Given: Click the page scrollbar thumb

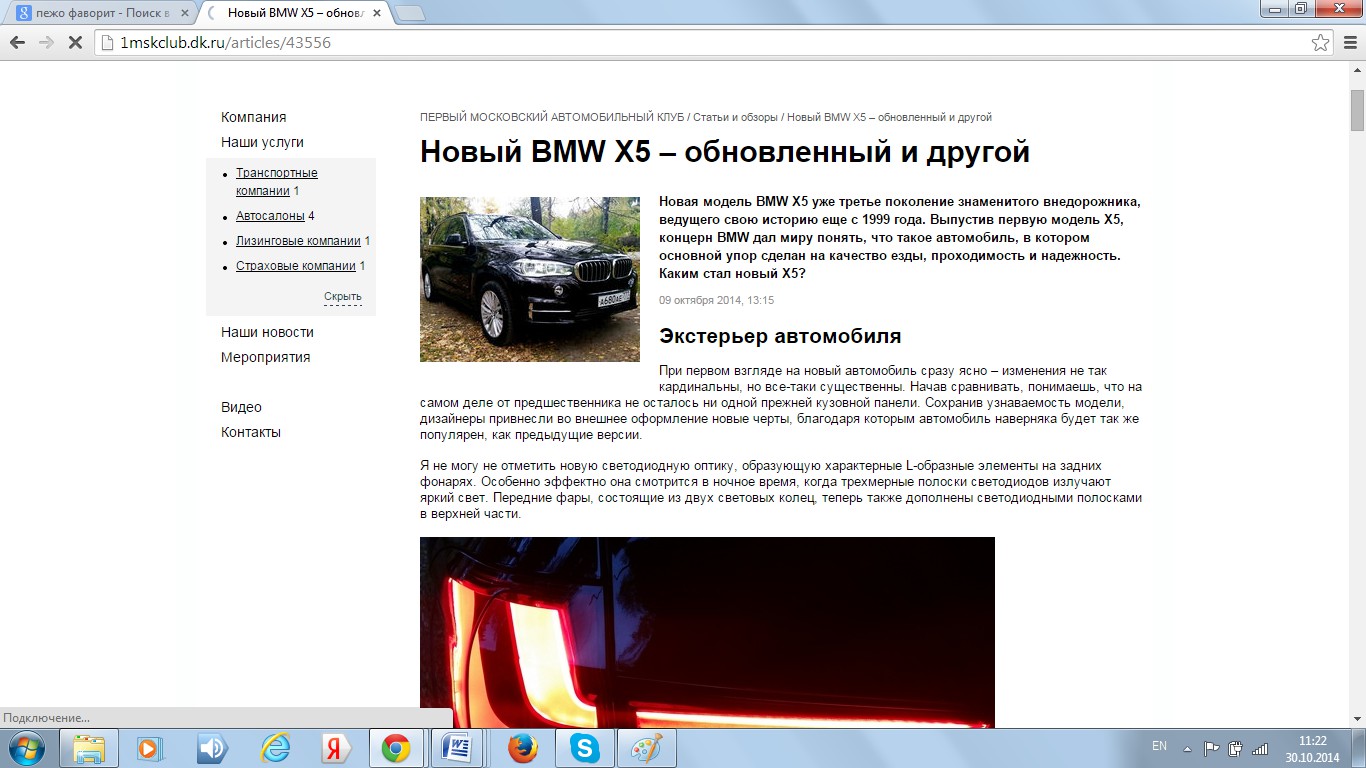Looking at the screenshot, I should click(x=1357, y=110).
